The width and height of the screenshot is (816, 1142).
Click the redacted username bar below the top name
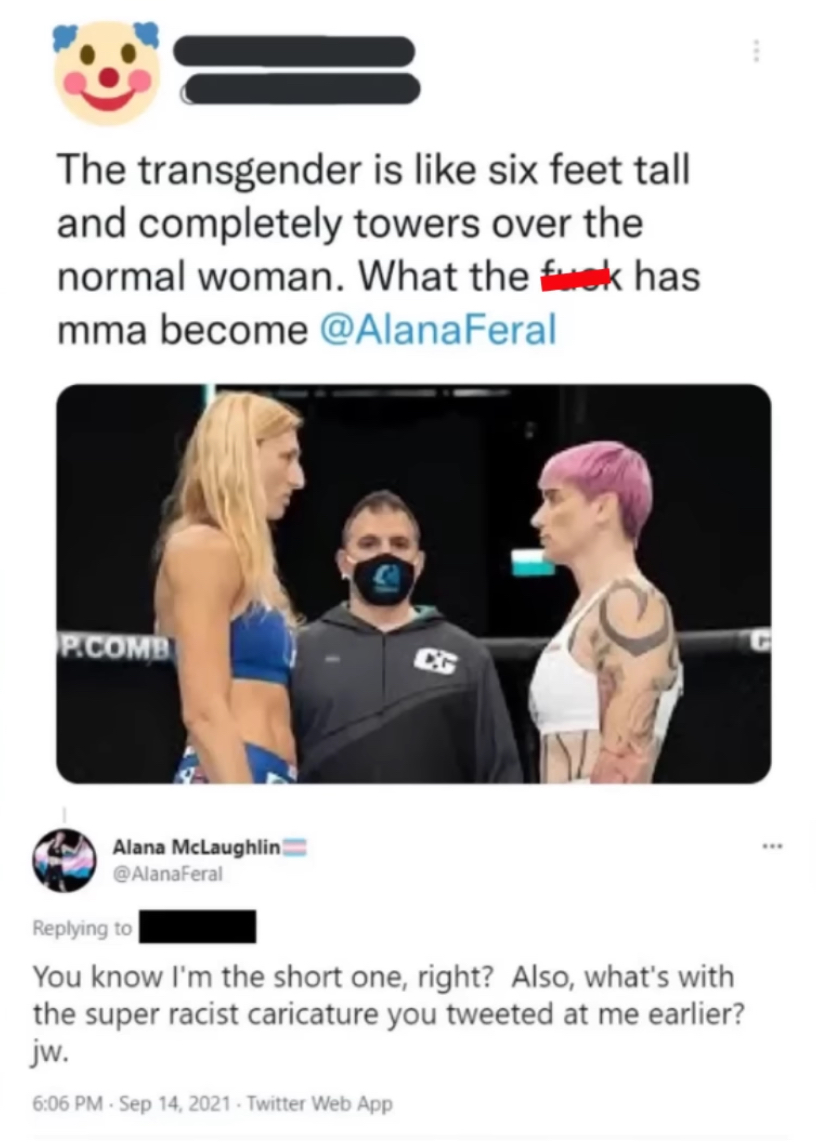(301, 89)
